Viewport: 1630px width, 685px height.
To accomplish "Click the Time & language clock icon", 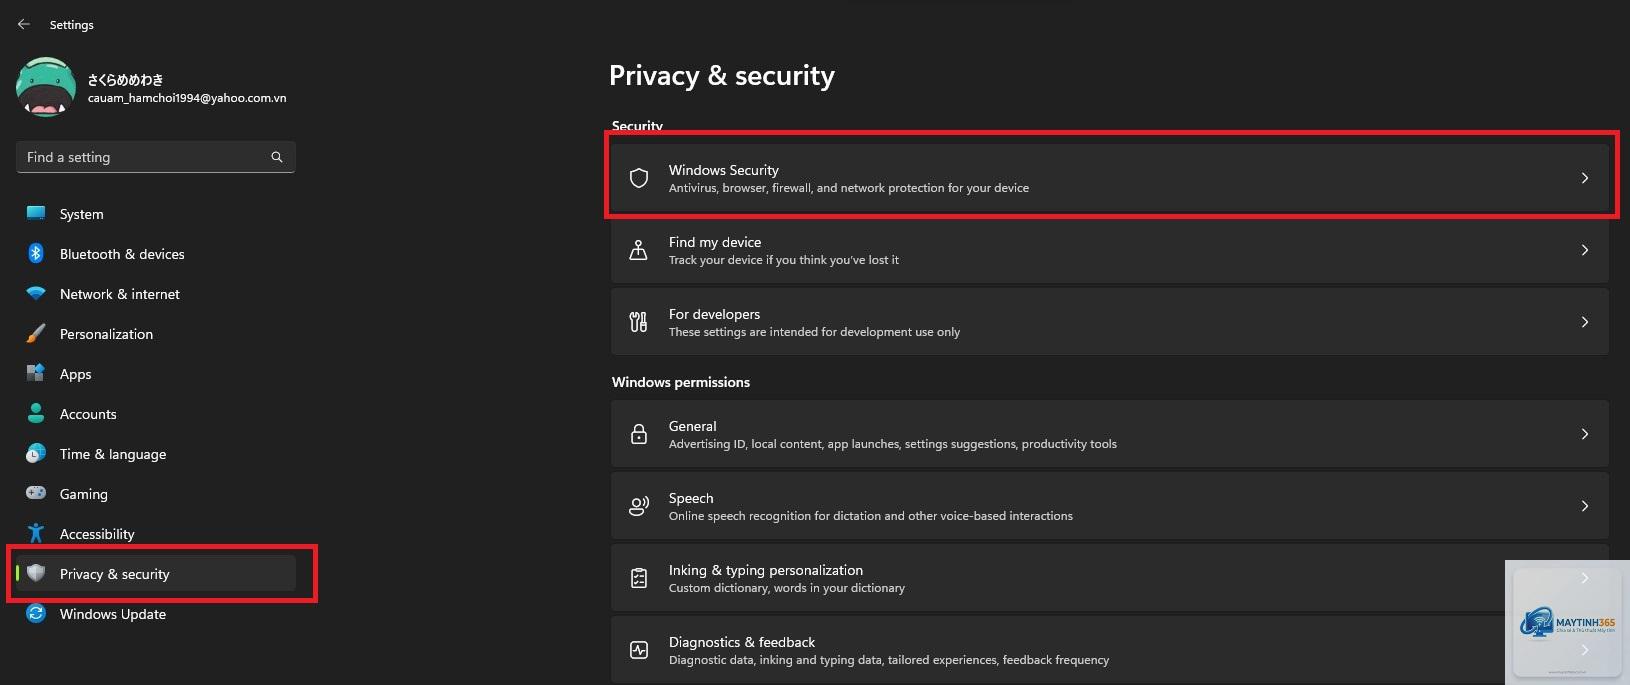I will coord(36,453).
